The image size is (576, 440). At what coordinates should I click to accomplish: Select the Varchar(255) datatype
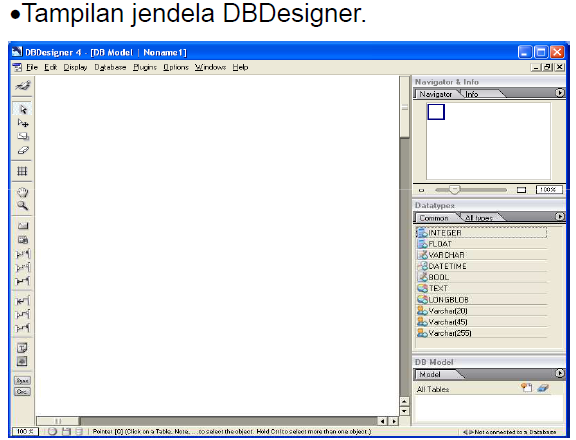click(x=482, y=333)
